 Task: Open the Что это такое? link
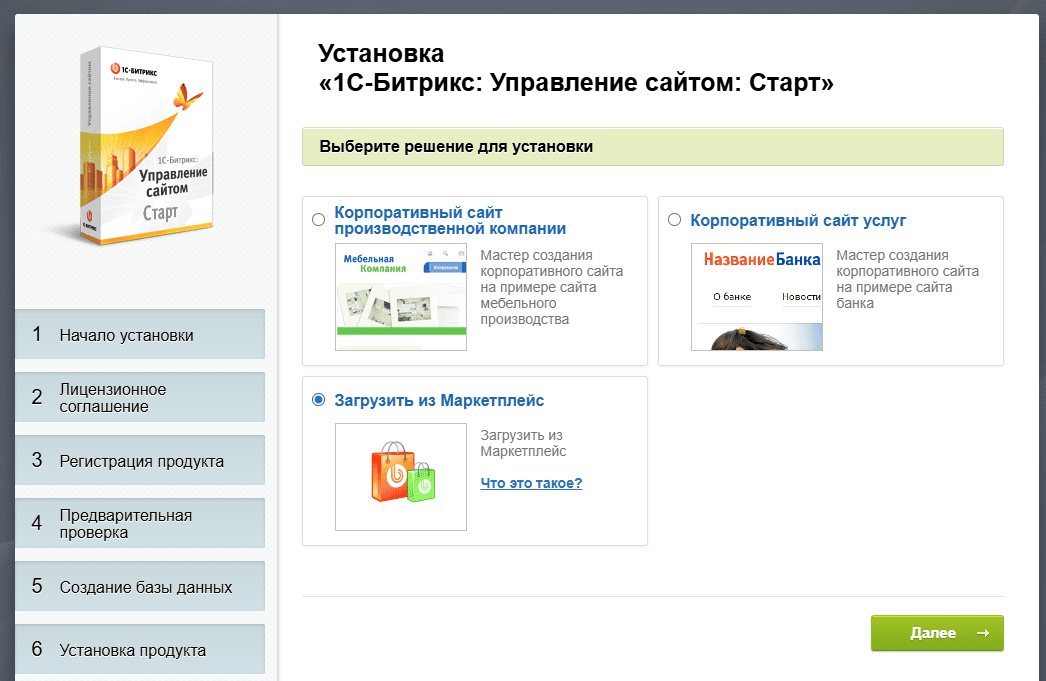click(x=531, y=484)
